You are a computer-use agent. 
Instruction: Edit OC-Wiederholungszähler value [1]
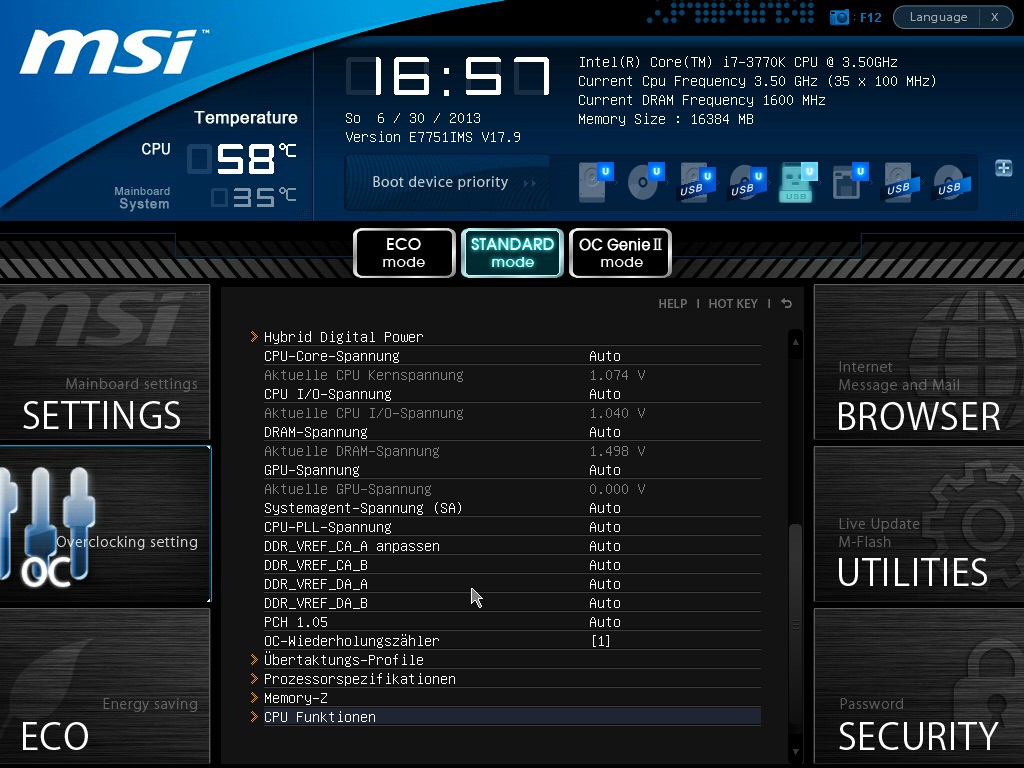point(601,641)
